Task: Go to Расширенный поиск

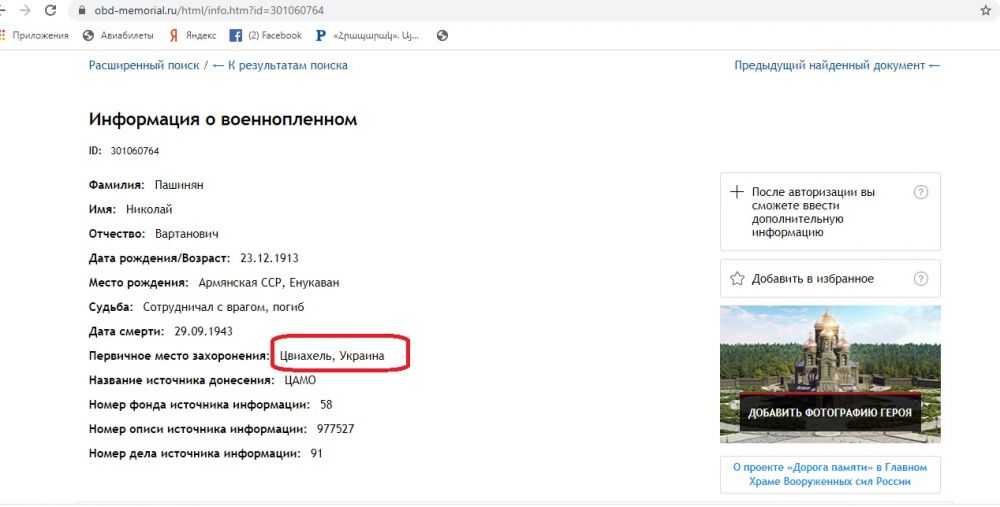Action: 144,65
